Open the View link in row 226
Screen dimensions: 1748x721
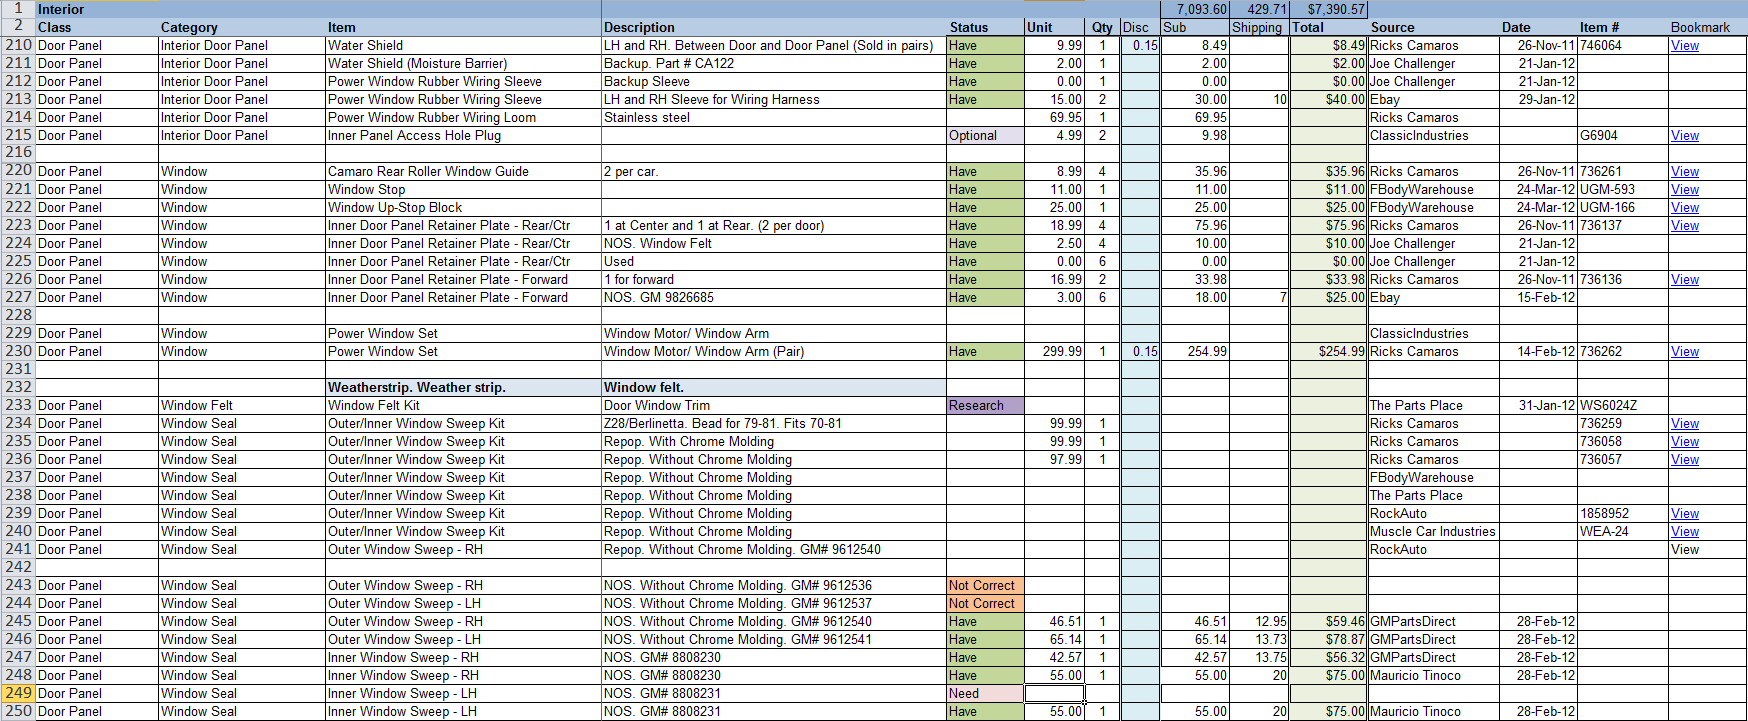pyautogui.click(x=1684, y=279)
